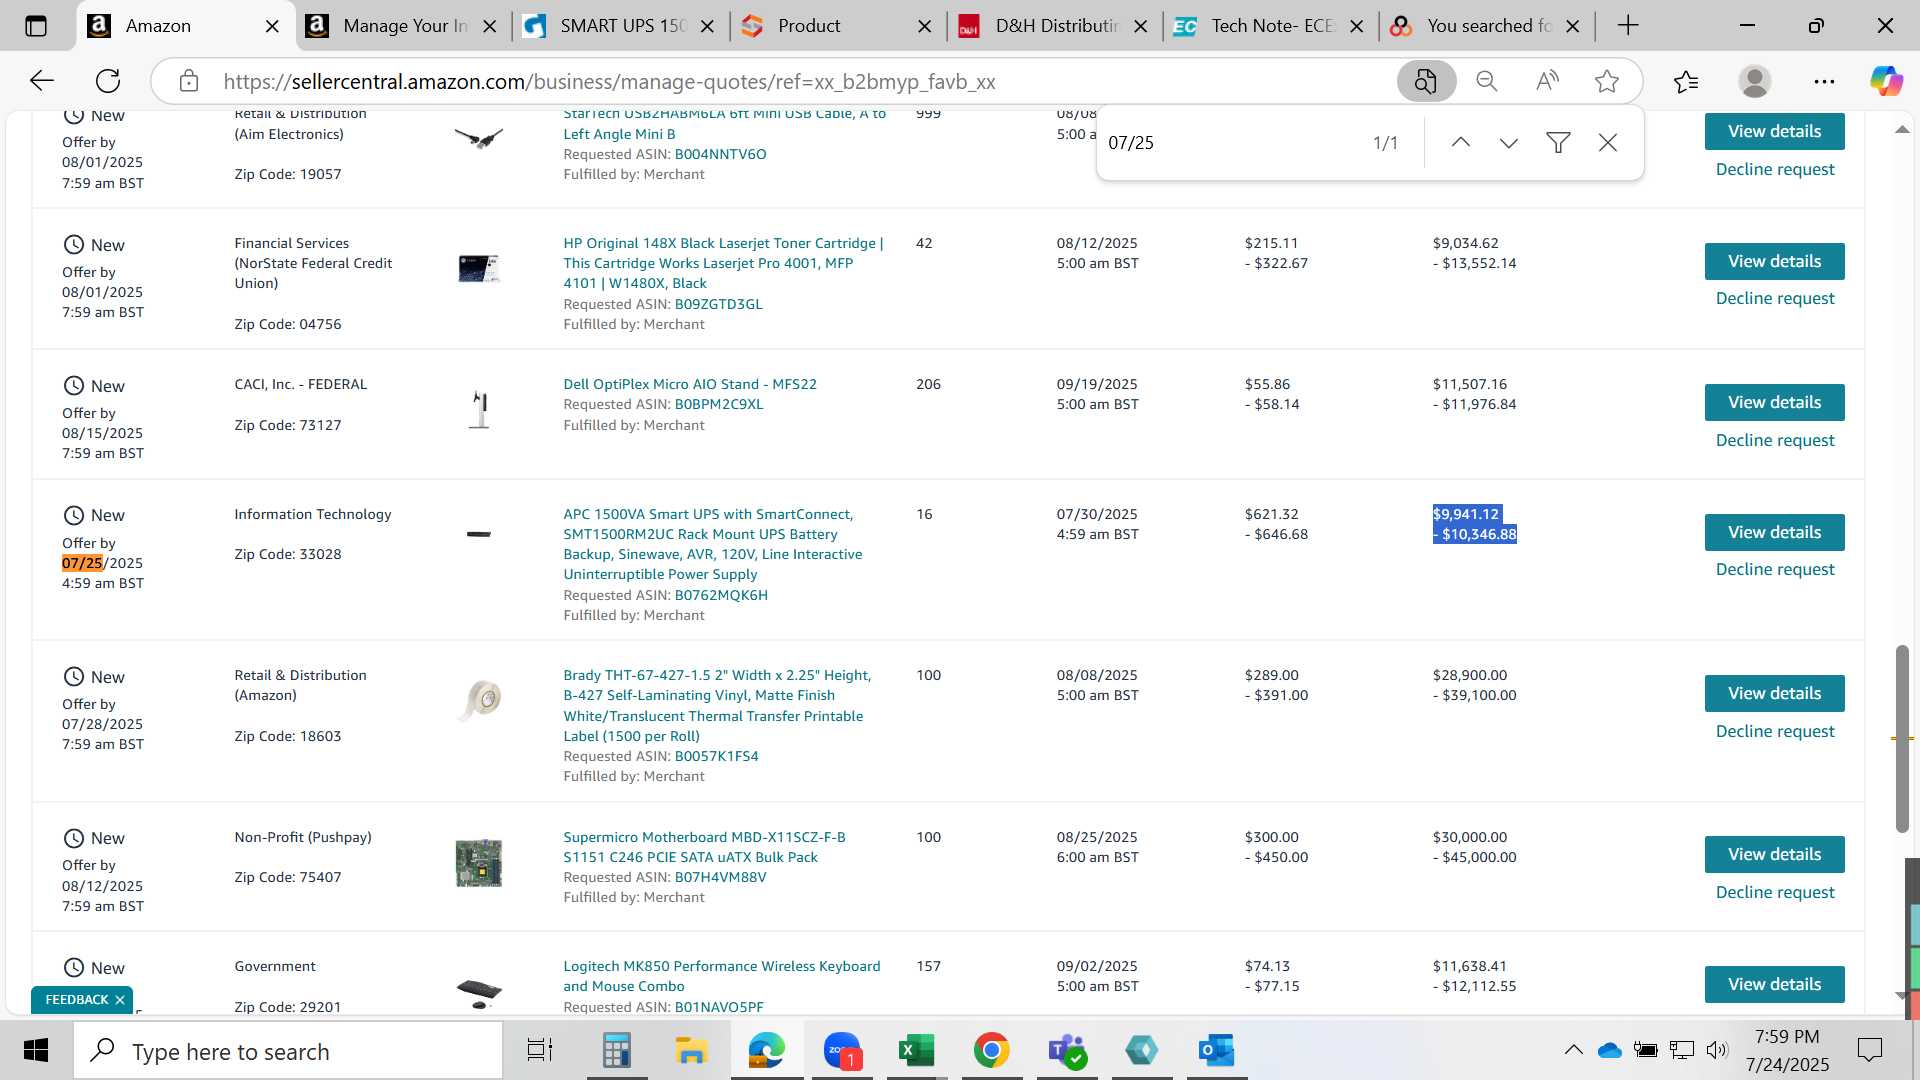
Task: Dismiss the FEEDBACK badge
Action: (120, 1000)
